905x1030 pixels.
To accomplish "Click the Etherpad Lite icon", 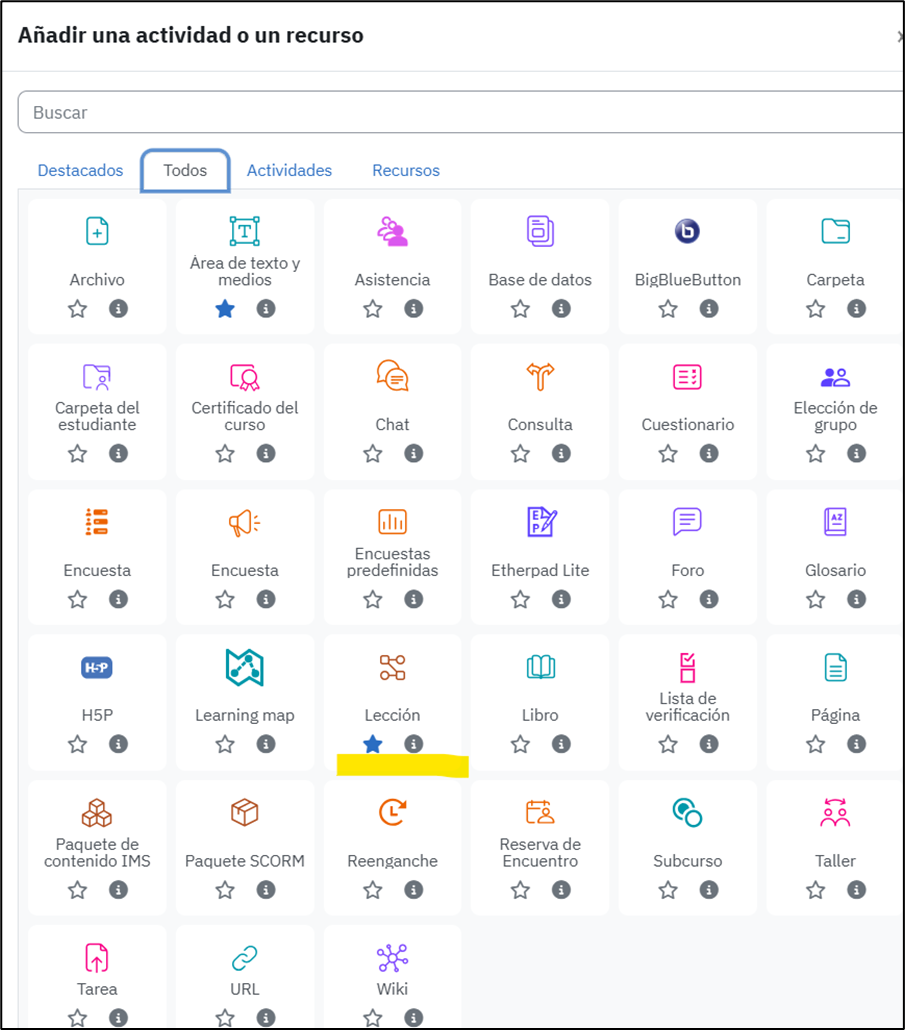I will click(x=540, y=522).
